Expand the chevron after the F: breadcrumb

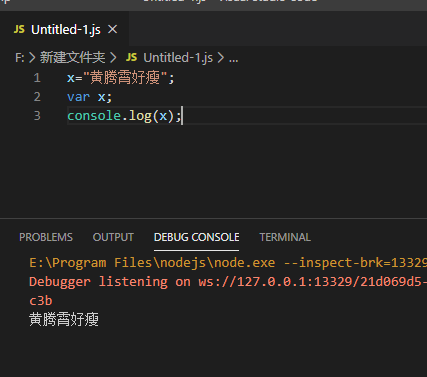click(x=32, y=58)
